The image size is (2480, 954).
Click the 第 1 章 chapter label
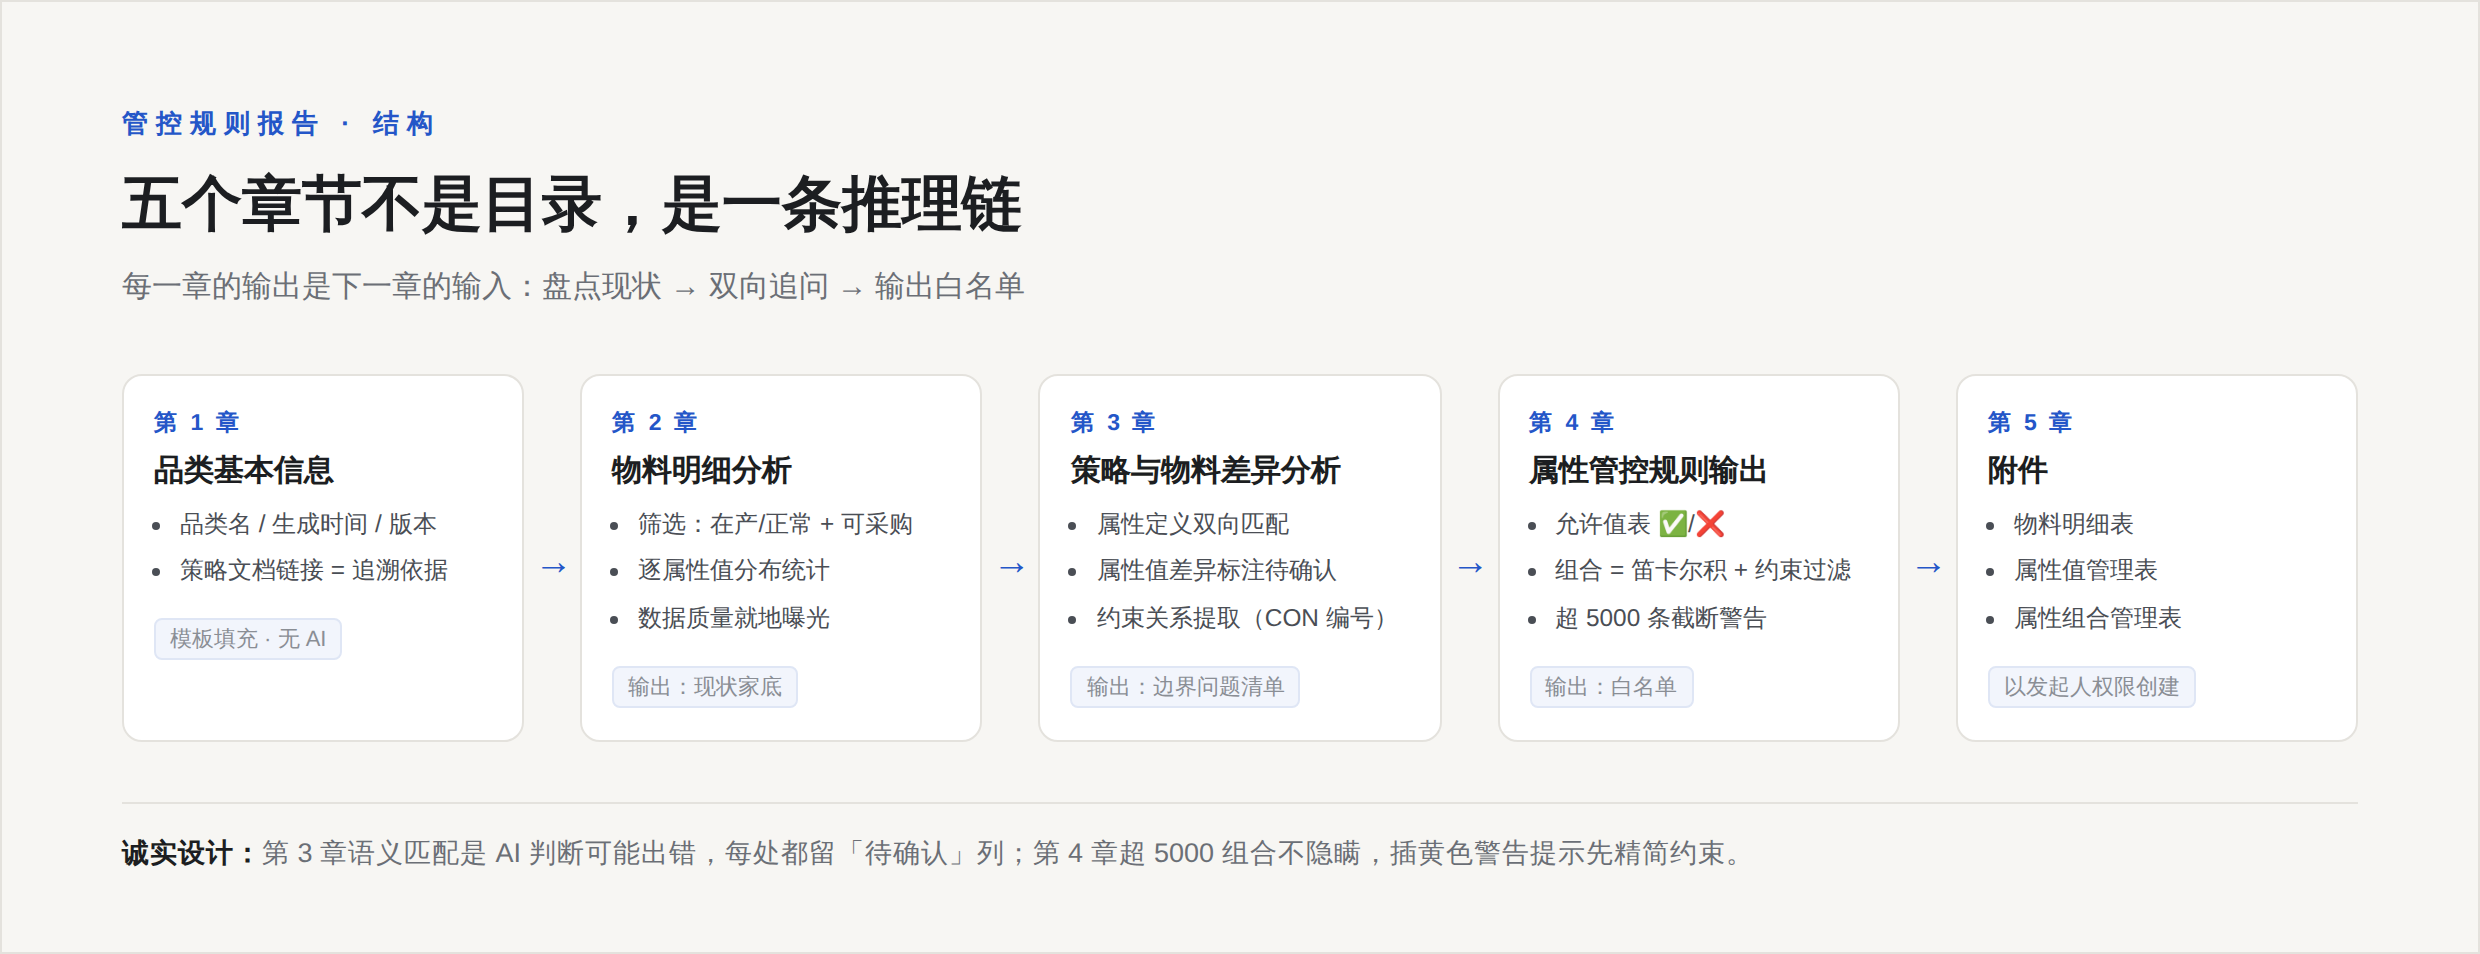[x=197, y=422]
